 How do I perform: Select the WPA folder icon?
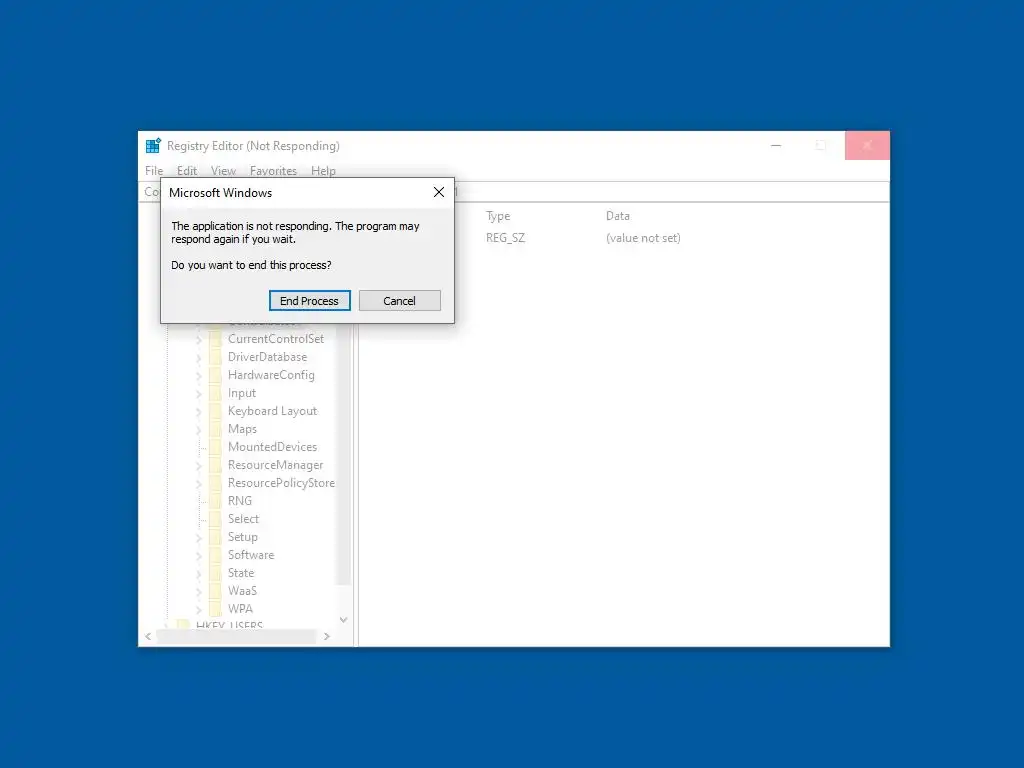(x=215, y=609)
